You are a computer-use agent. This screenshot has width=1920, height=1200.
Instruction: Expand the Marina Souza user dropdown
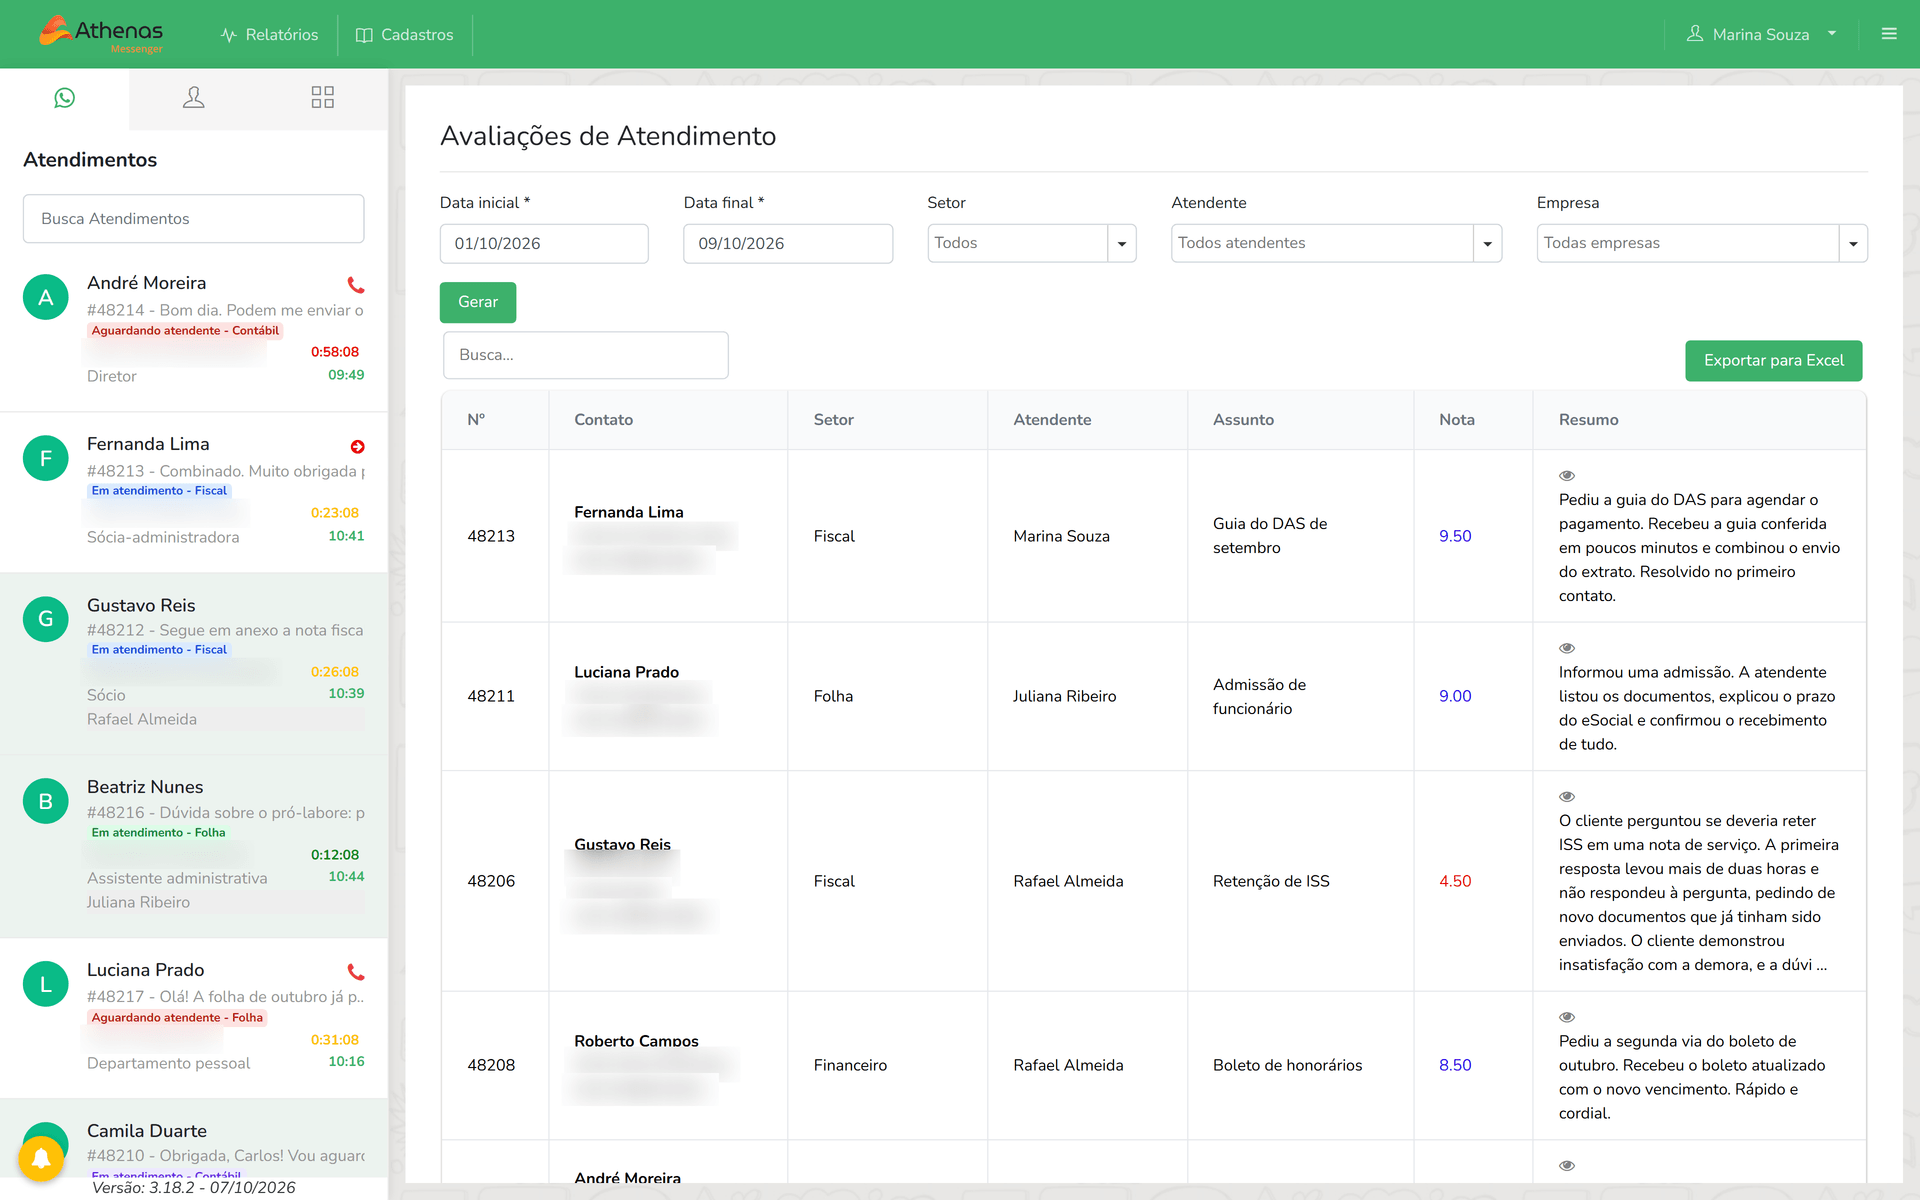pos(1762,34)
